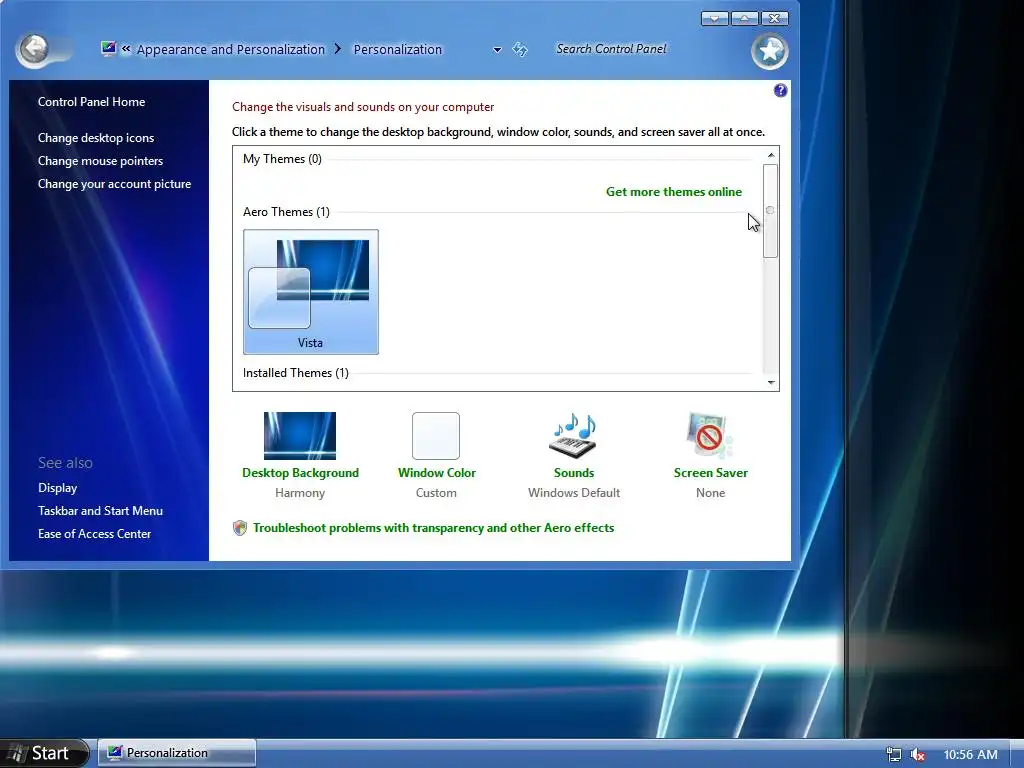Open the address bar history dropdown arrow

click(x=497, y=50)
